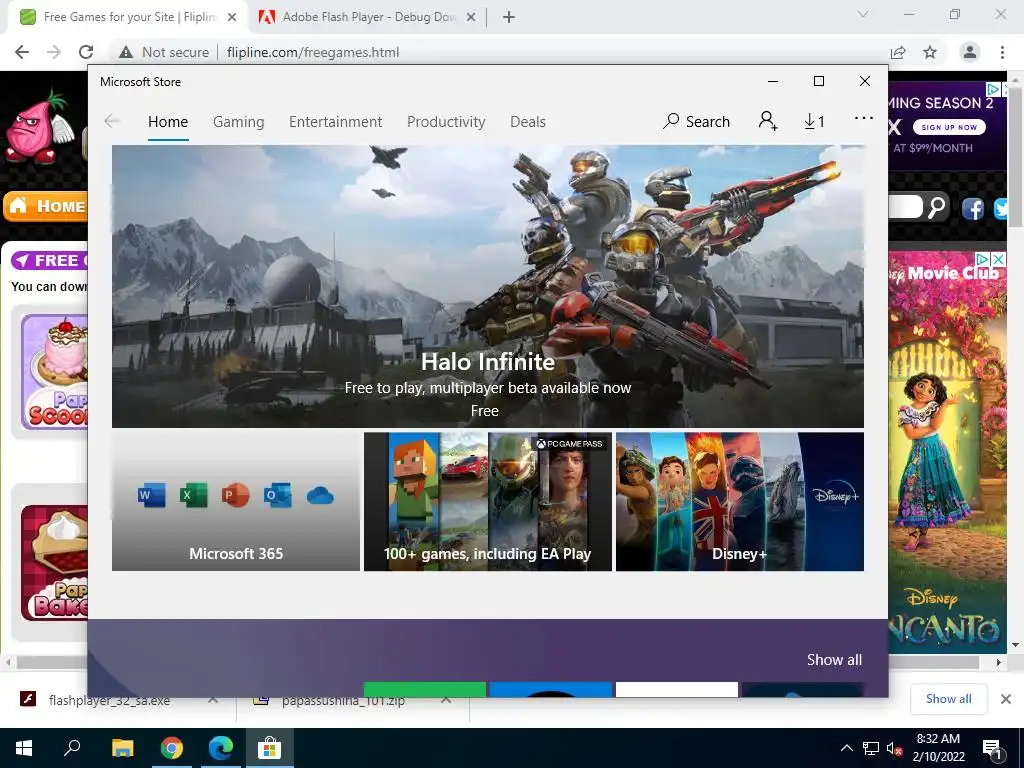The height and width of the screenshot is (768, 1024).
Task: Open the Windows Start menu
Action: 24,748
